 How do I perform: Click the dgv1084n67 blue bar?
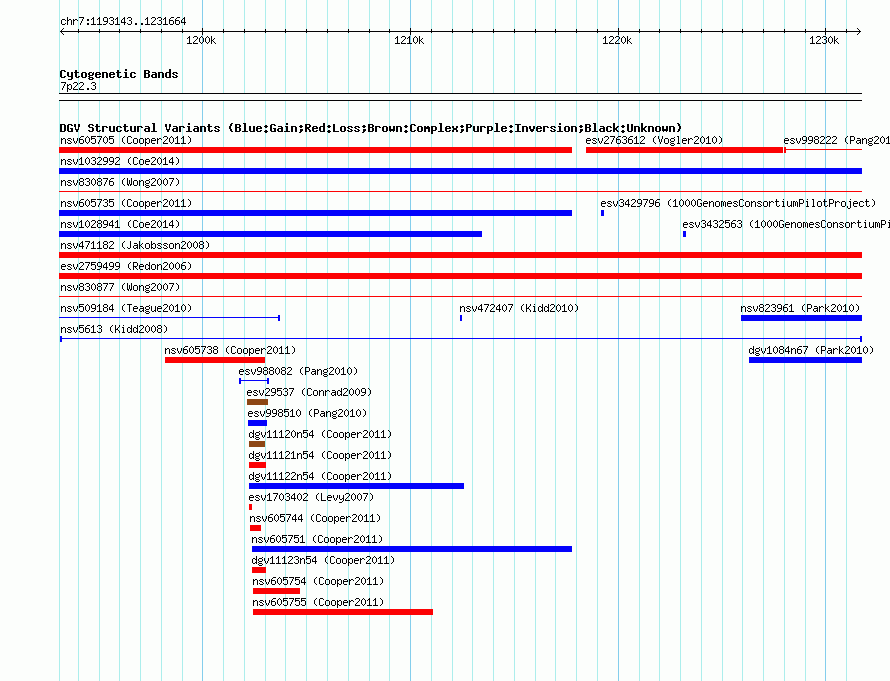[x=805, y=360]
